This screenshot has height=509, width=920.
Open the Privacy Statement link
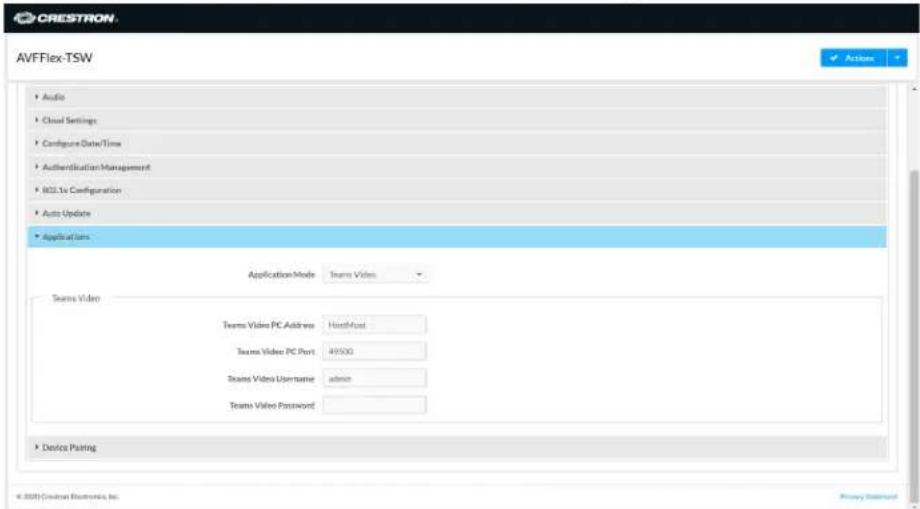(x=868, y=497)
